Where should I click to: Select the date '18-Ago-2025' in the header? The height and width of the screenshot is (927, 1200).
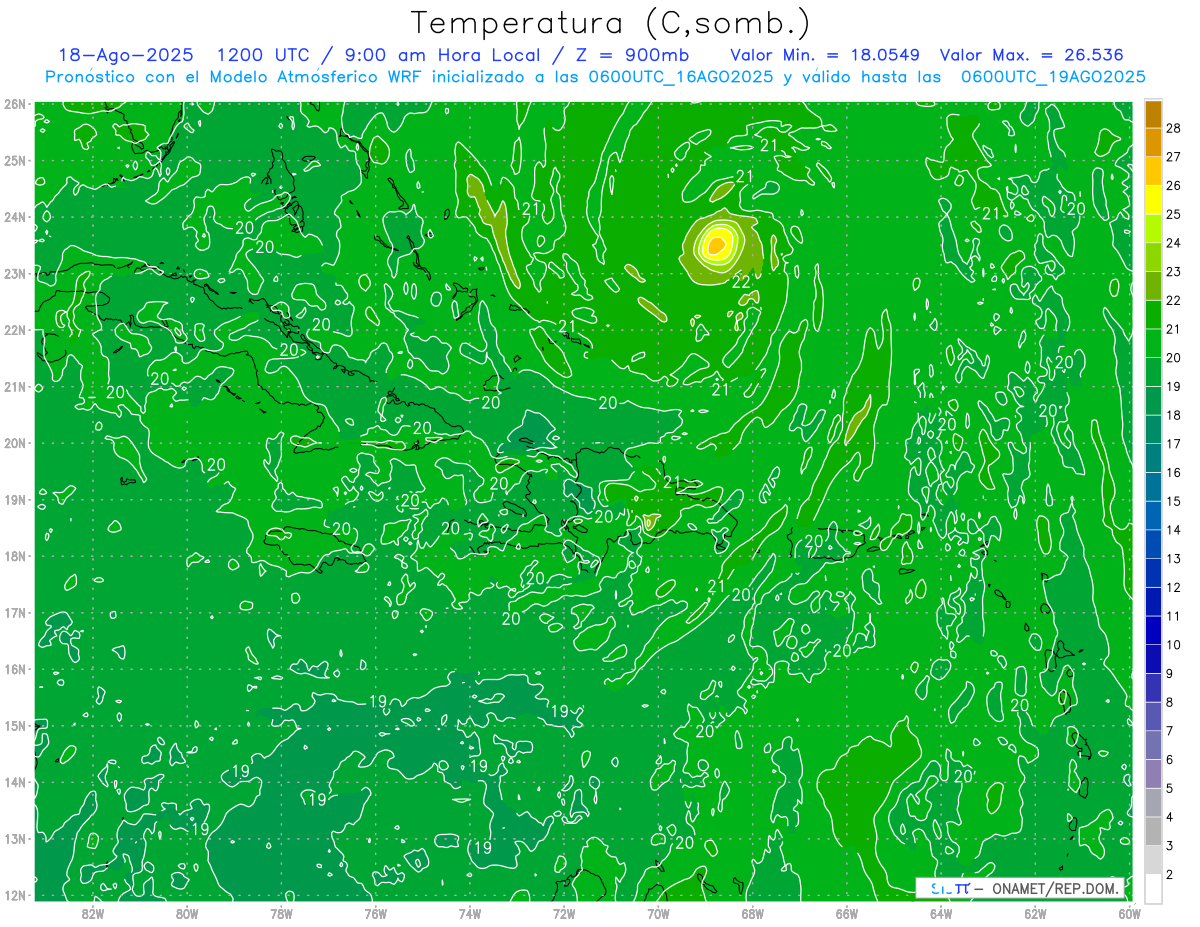(126, 55)
